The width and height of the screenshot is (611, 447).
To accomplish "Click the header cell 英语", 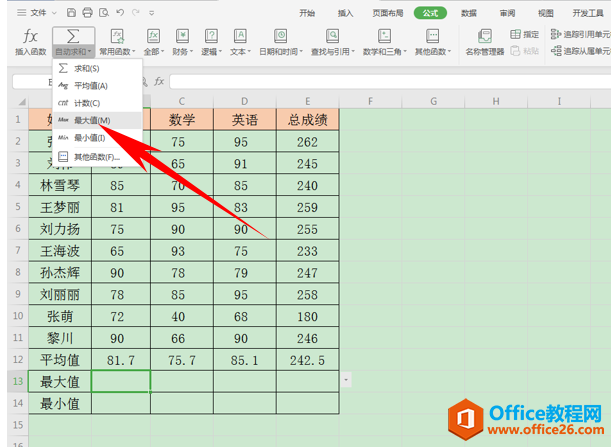I will (x=245, y=120).
